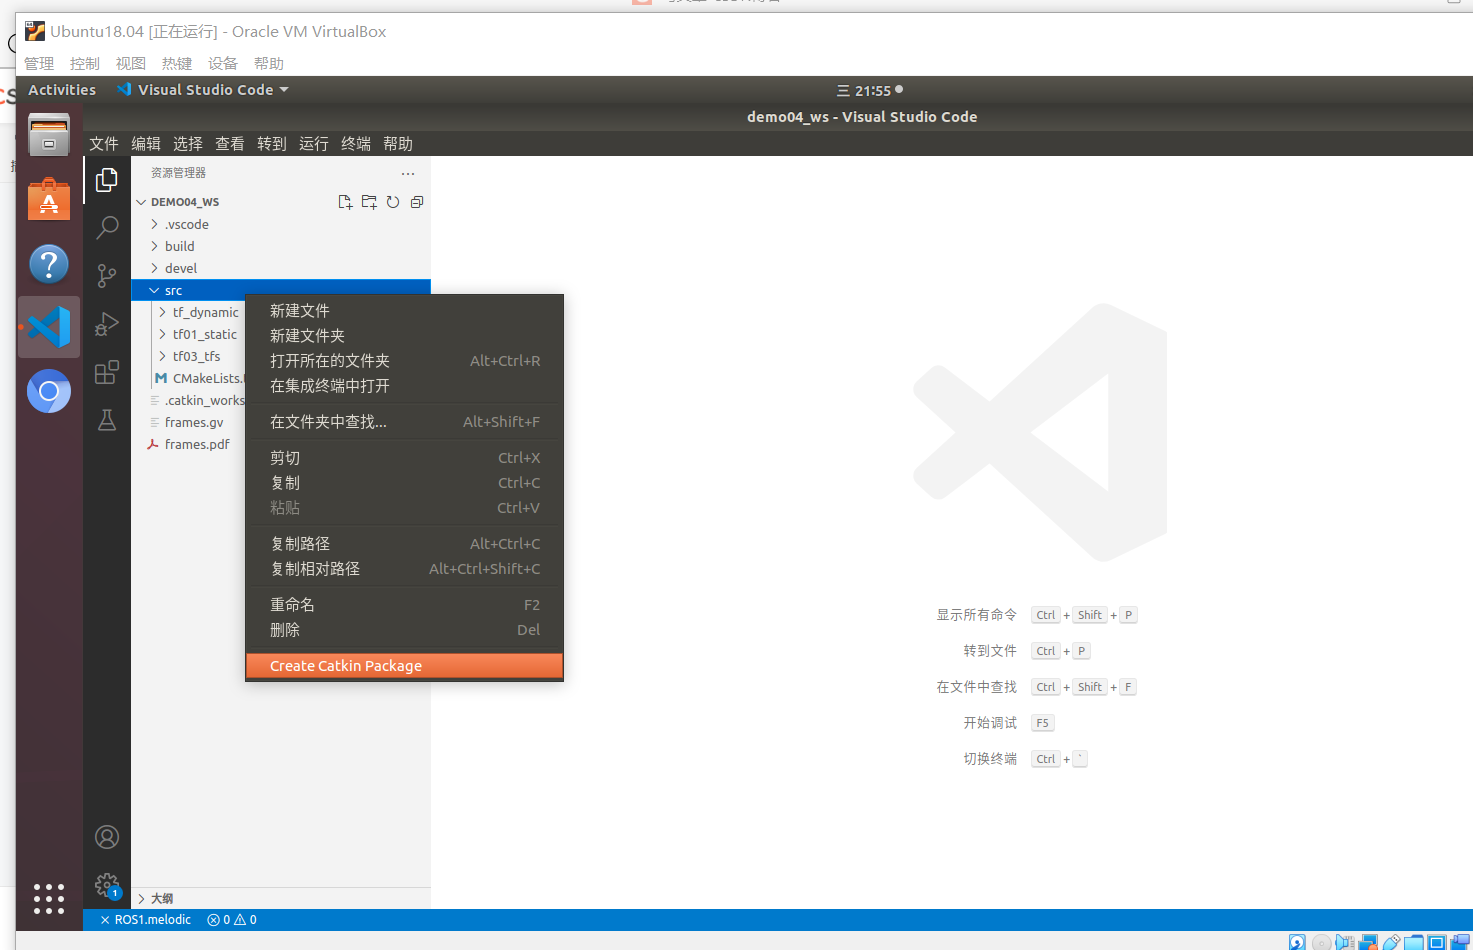Choose 打开所在的文件夹 in context menu

point(404,361)
